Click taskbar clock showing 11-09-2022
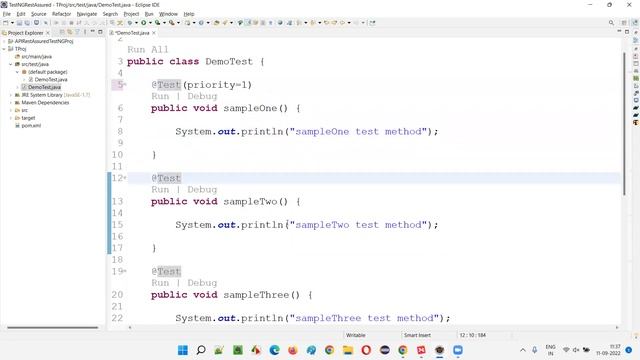 [608, 350]
